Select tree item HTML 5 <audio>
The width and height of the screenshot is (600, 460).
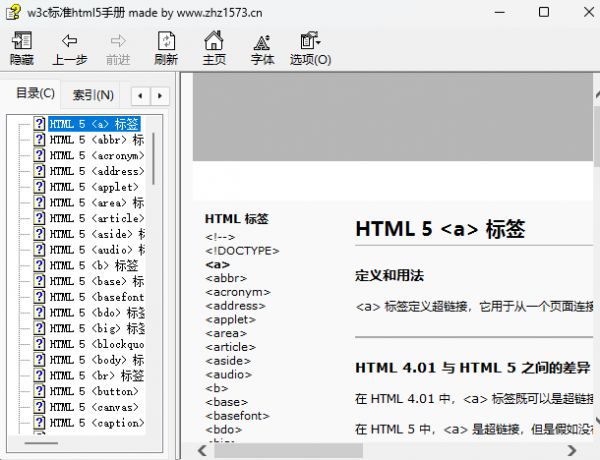click(97, 250)
